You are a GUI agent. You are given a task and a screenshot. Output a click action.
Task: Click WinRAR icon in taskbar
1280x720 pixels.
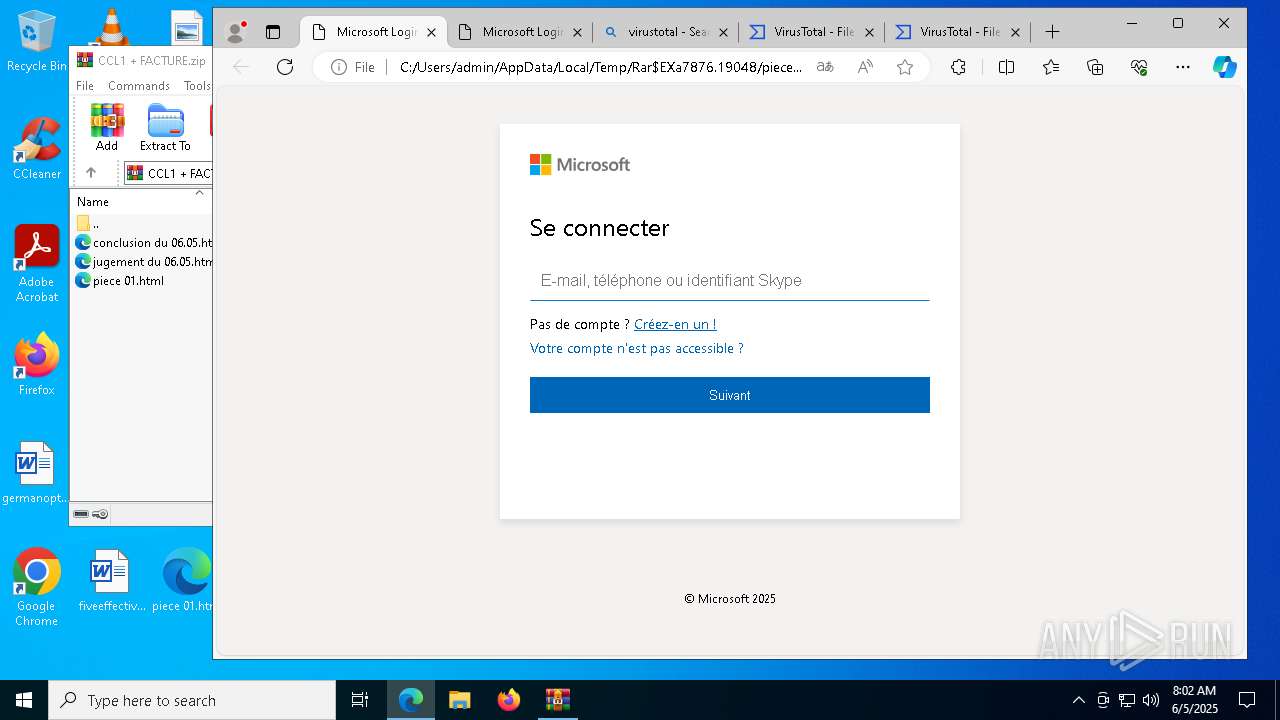(557, 700)
